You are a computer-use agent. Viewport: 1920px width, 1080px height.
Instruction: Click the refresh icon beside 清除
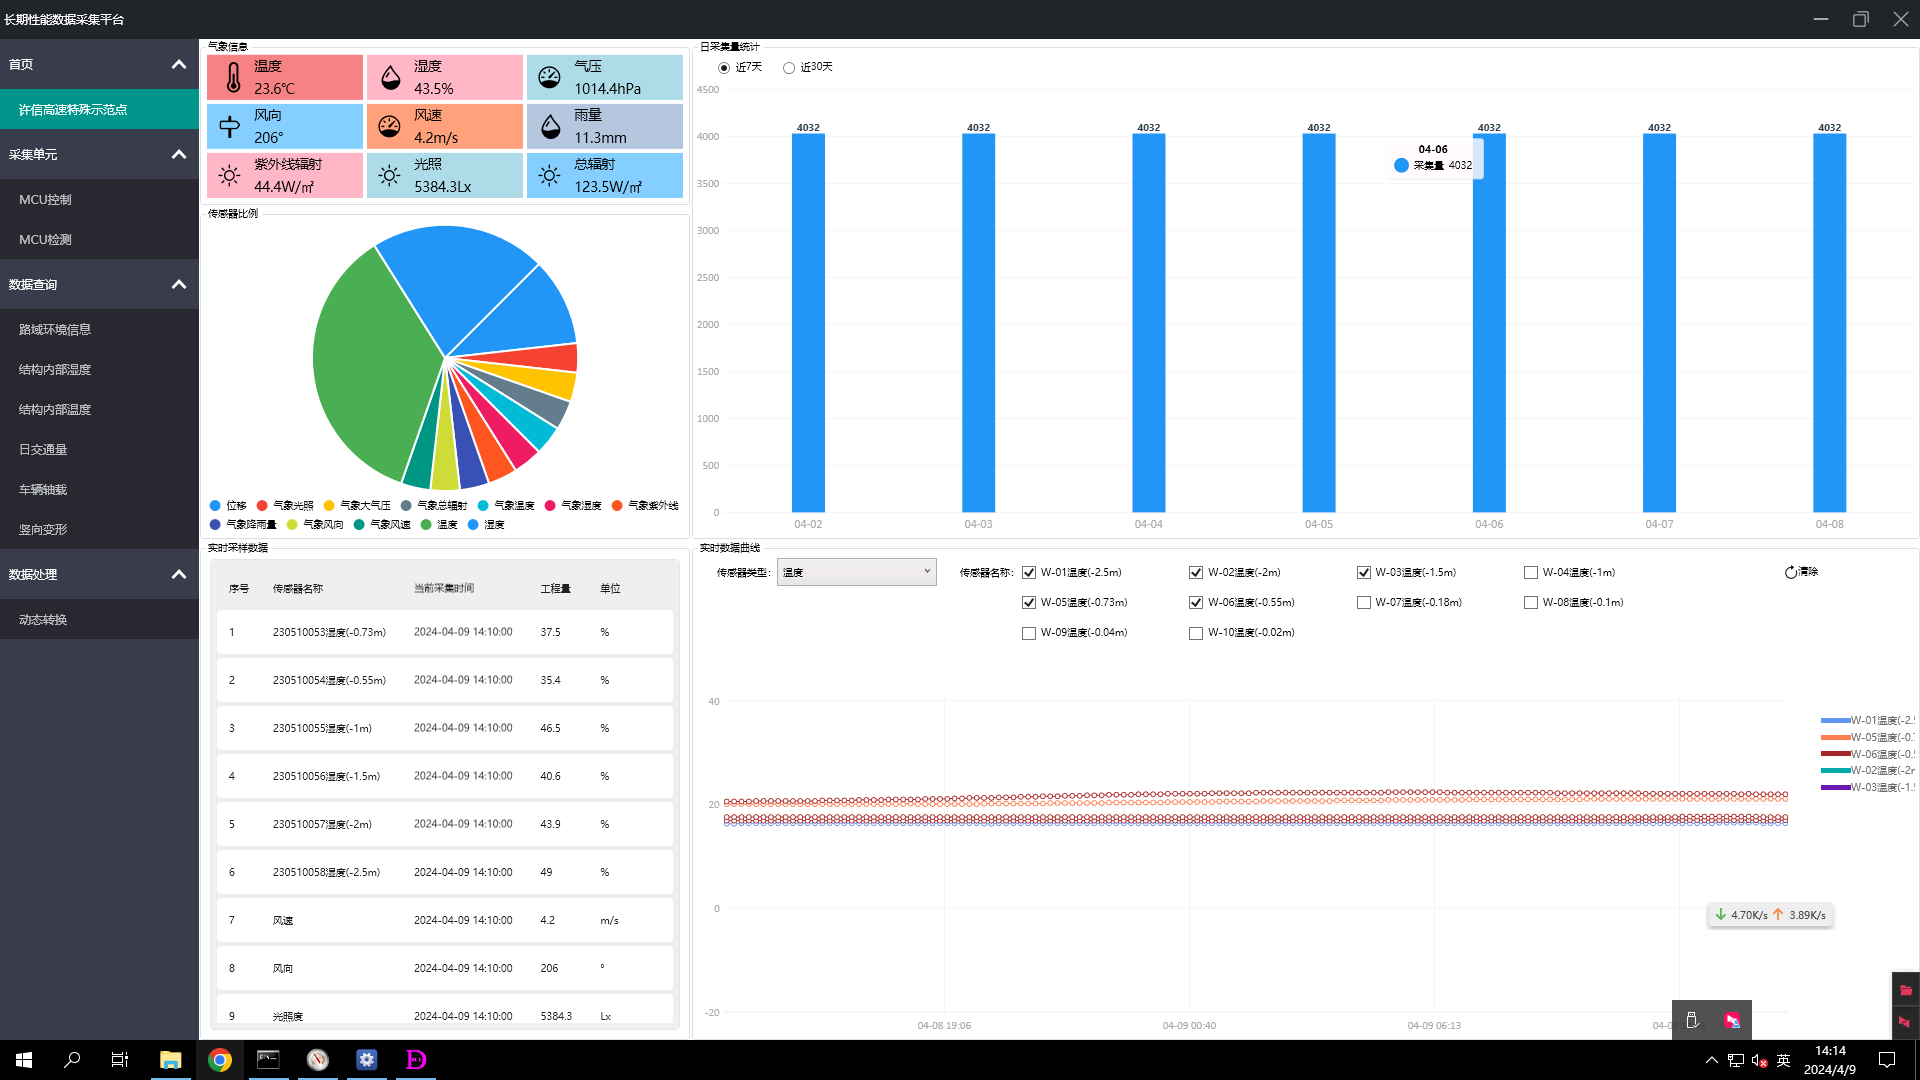tap(1790, 572)
